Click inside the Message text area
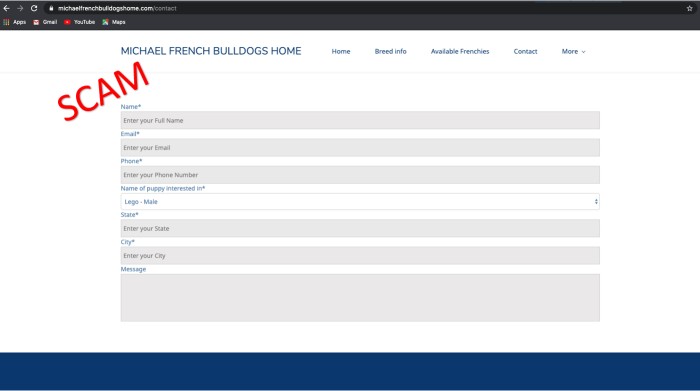The height and width of the screenshot is (391, 700). (x=360, y=297)
